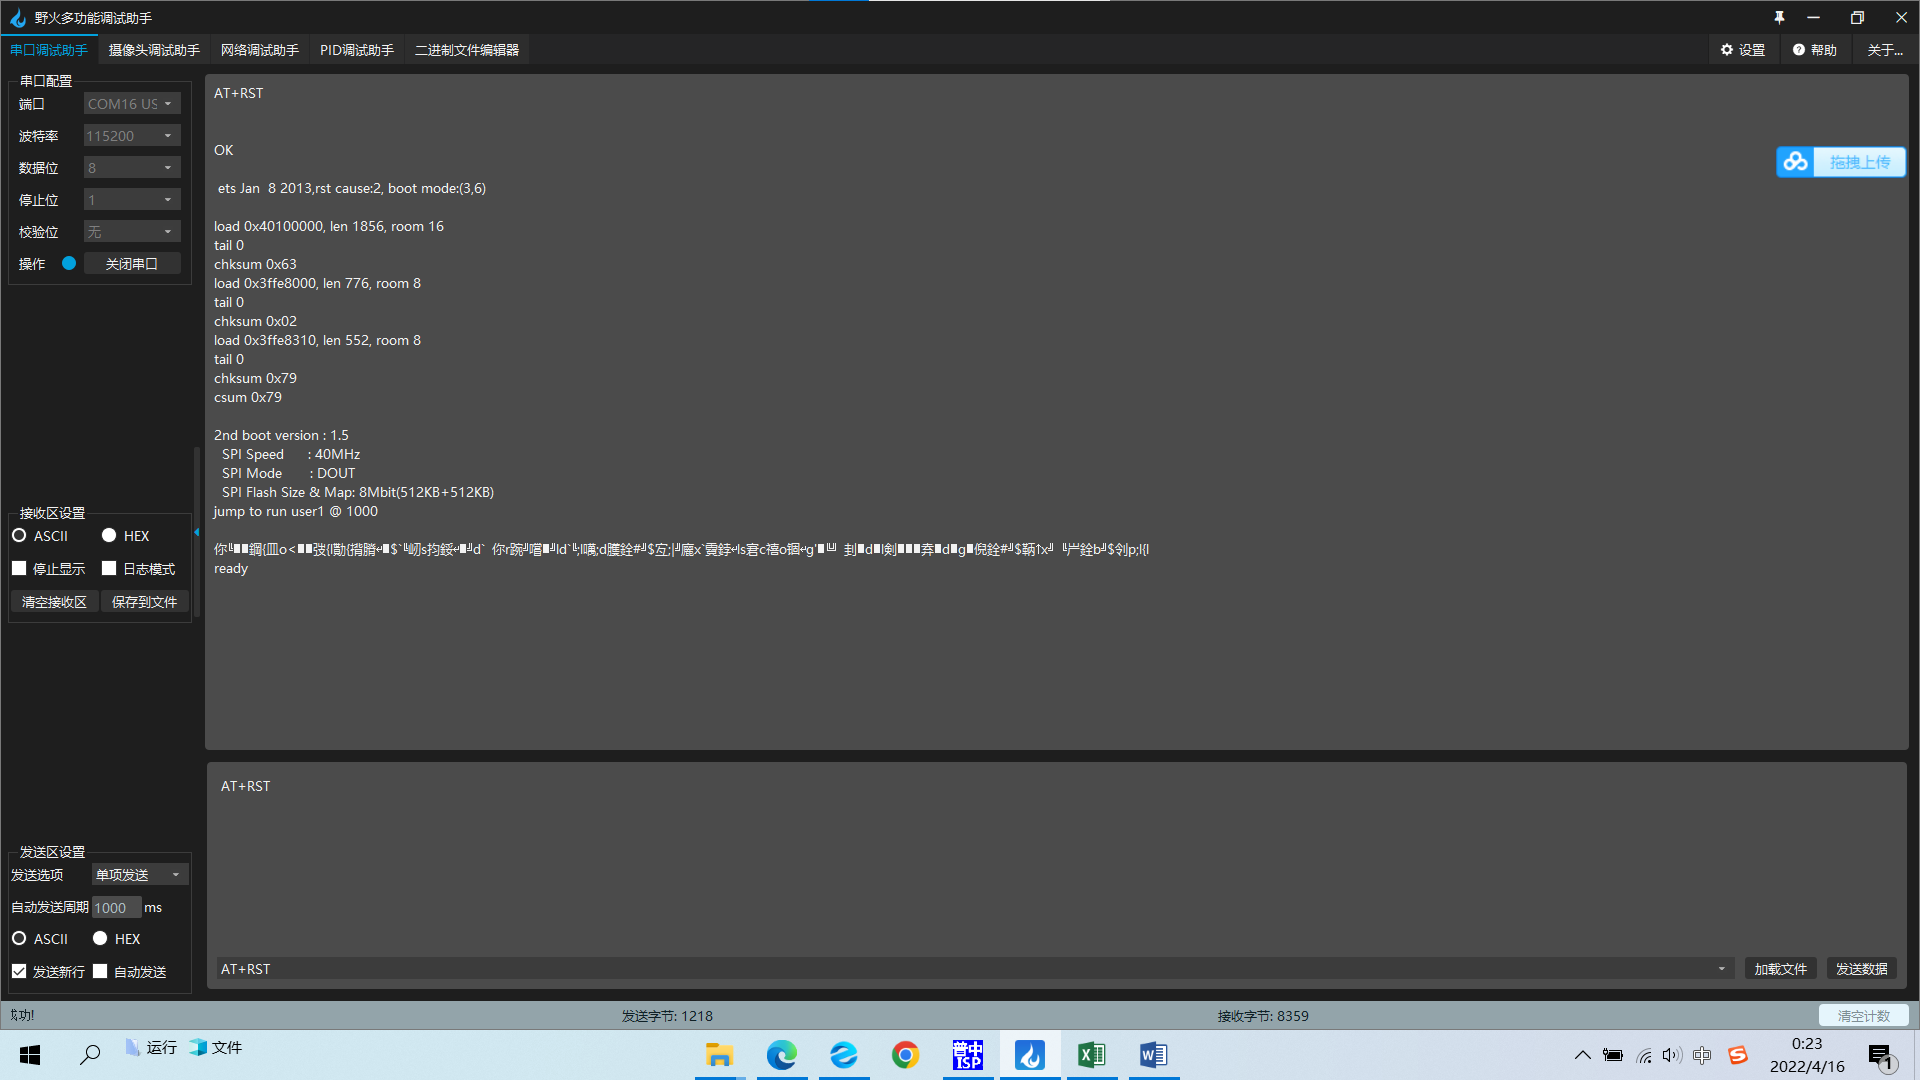
Task: Open Google Chrome from taskbar
Action: tap(906, 1055)
